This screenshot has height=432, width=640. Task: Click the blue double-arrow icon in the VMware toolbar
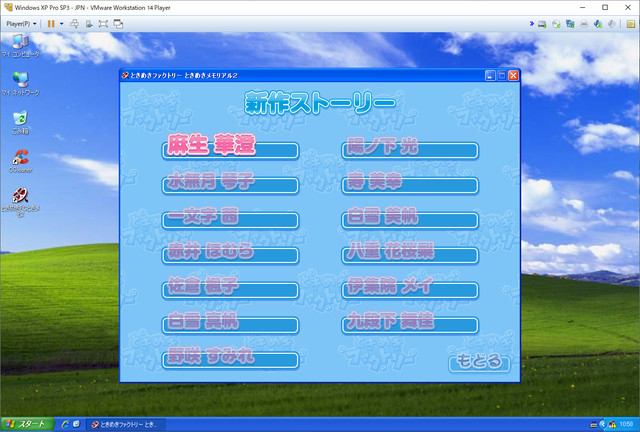[x=531, y=24]
